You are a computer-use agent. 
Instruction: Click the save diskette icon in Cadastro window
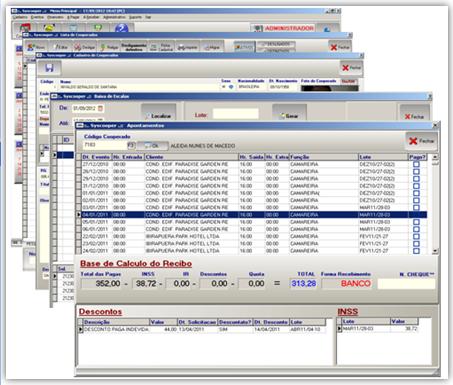coord(49,68)
